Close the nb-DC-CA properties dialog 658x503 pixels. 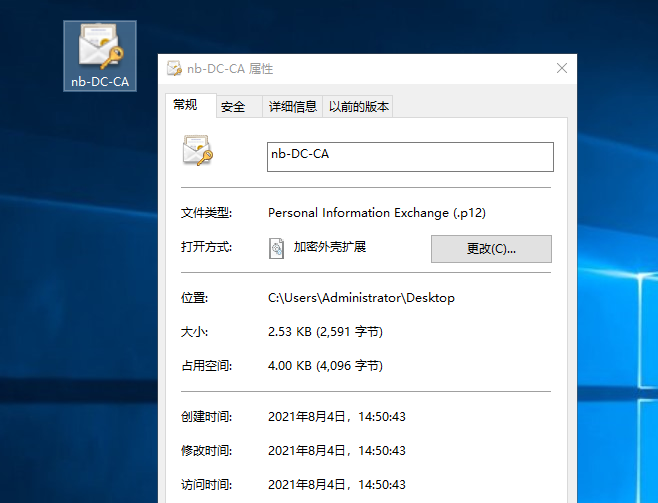[562, 68]
